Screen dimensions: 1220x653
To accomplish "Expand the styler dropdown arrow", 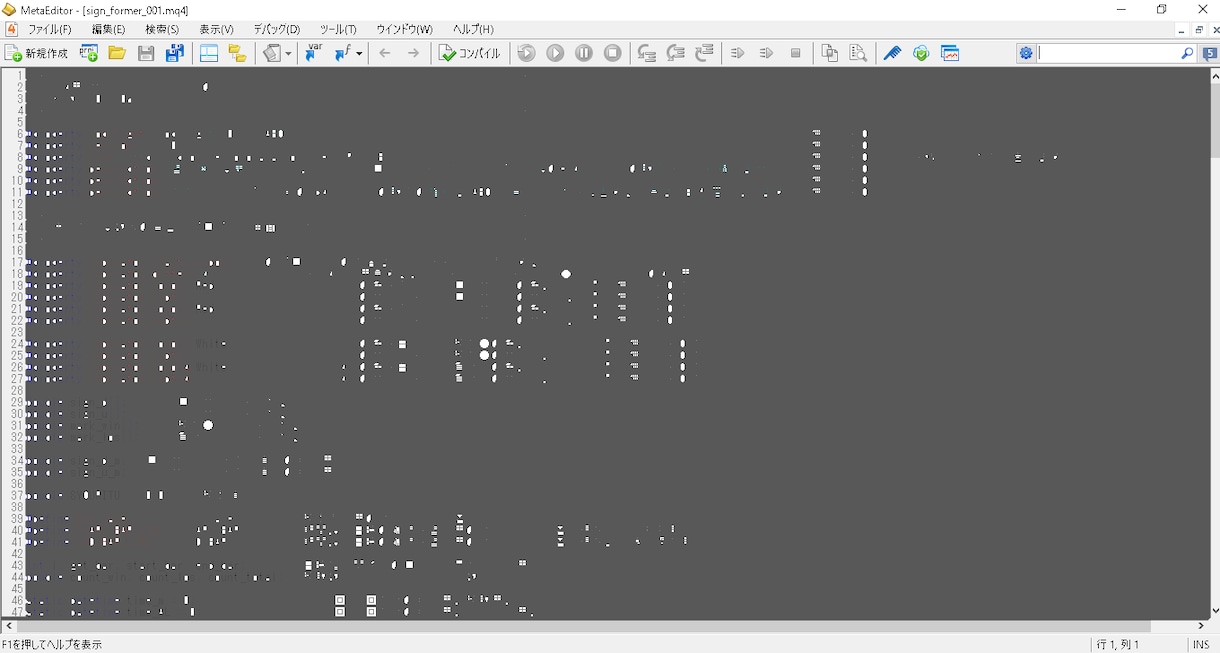I will point(288,53).
